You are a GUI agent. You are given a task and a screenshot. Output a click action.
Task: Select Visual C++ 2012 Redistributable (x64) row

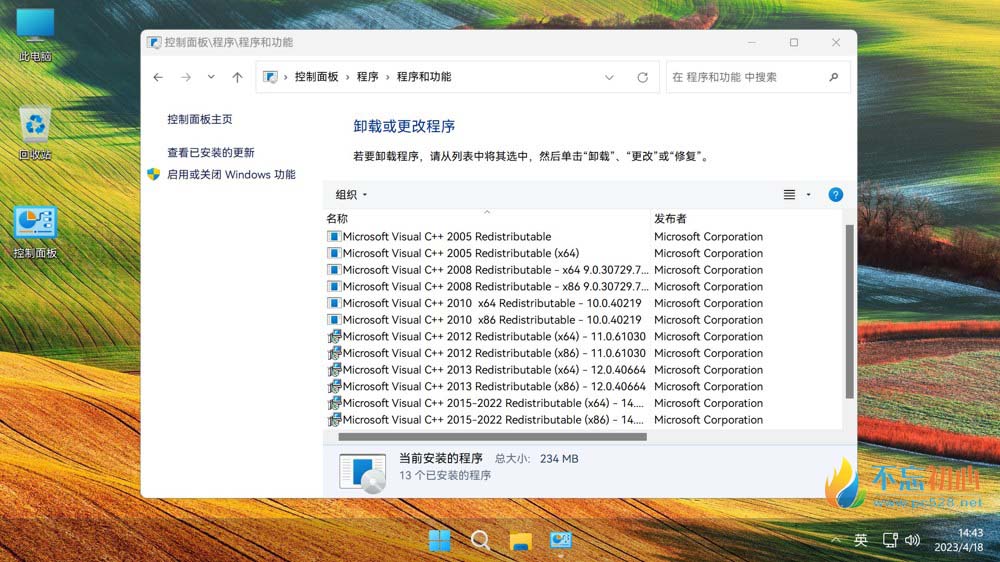pos(584,336)
